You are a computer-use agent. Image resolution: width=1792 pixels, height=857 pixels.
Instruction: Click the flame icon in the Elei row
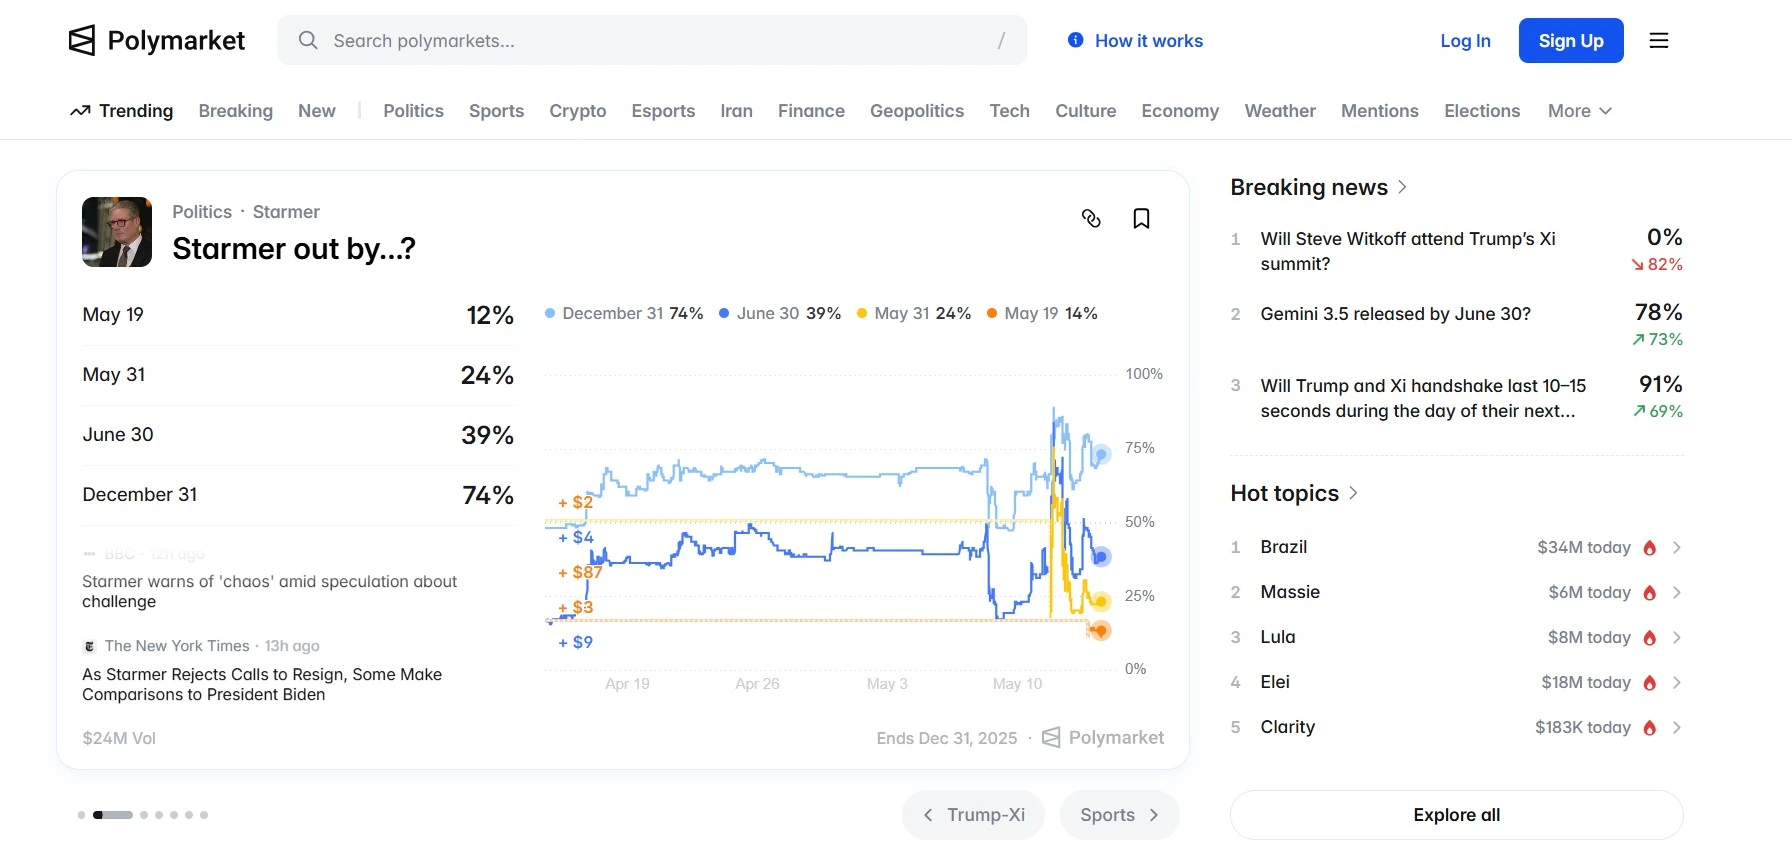[1650, 682]
